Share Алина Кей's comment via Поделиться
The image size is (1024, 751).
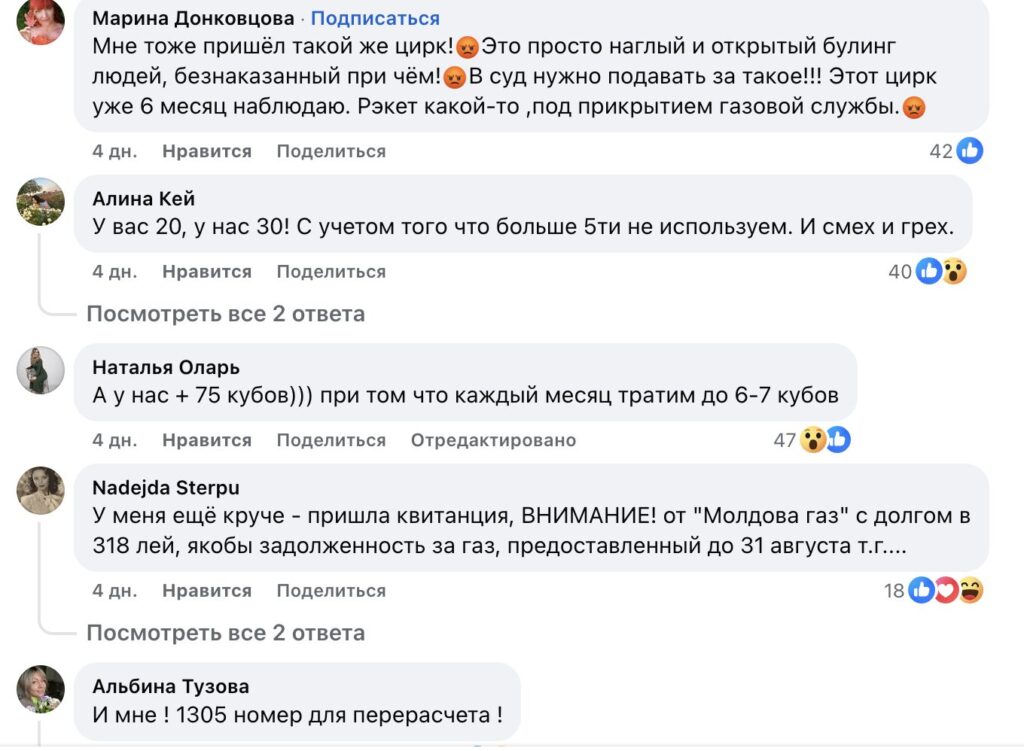coord(331,271)
